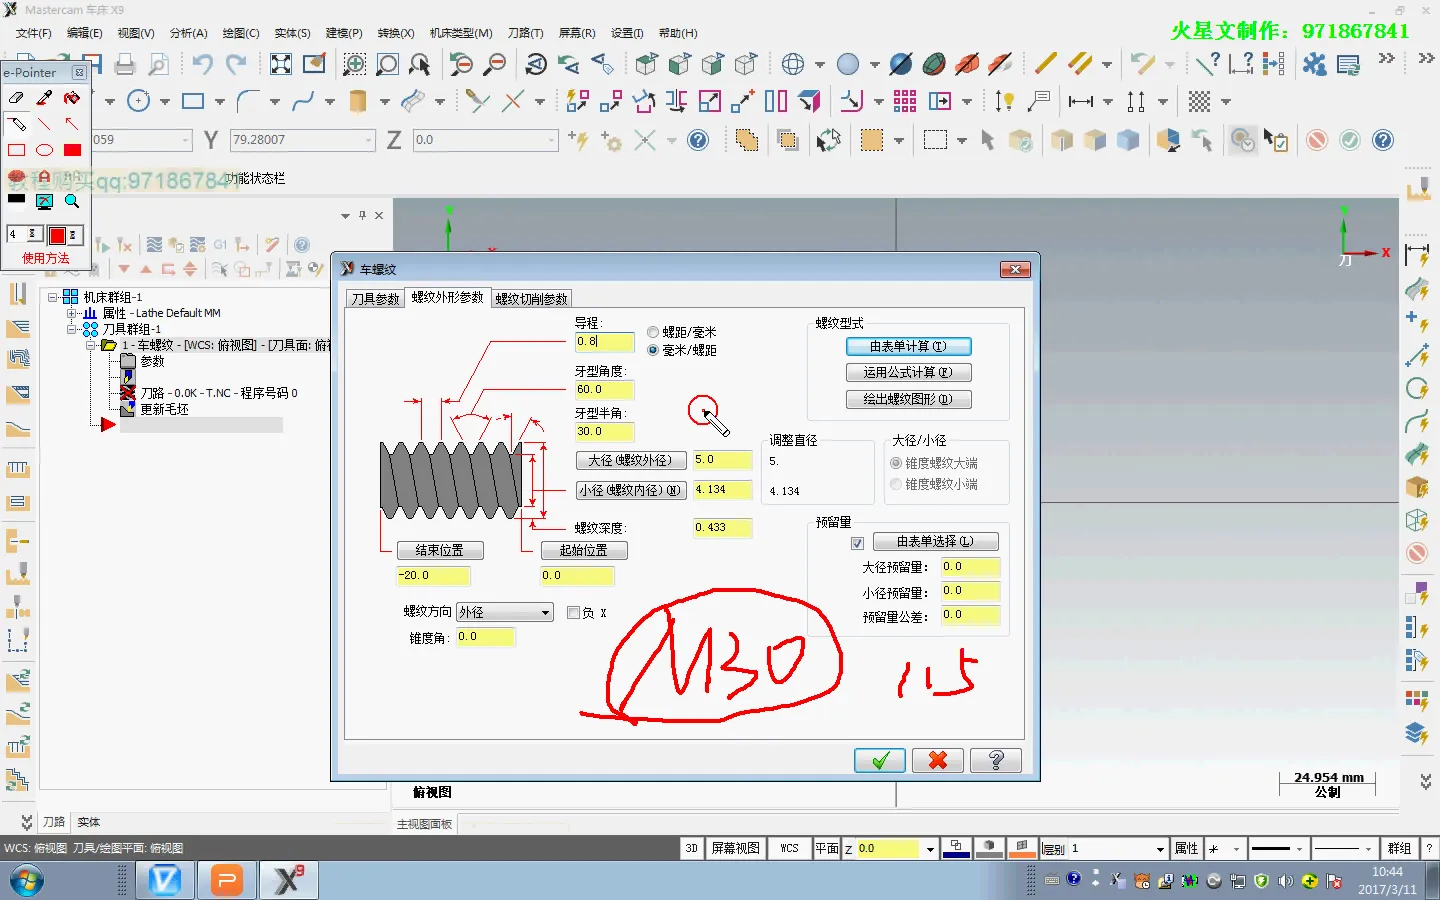Switch to the 螺纹切削参数 tab

531,299
